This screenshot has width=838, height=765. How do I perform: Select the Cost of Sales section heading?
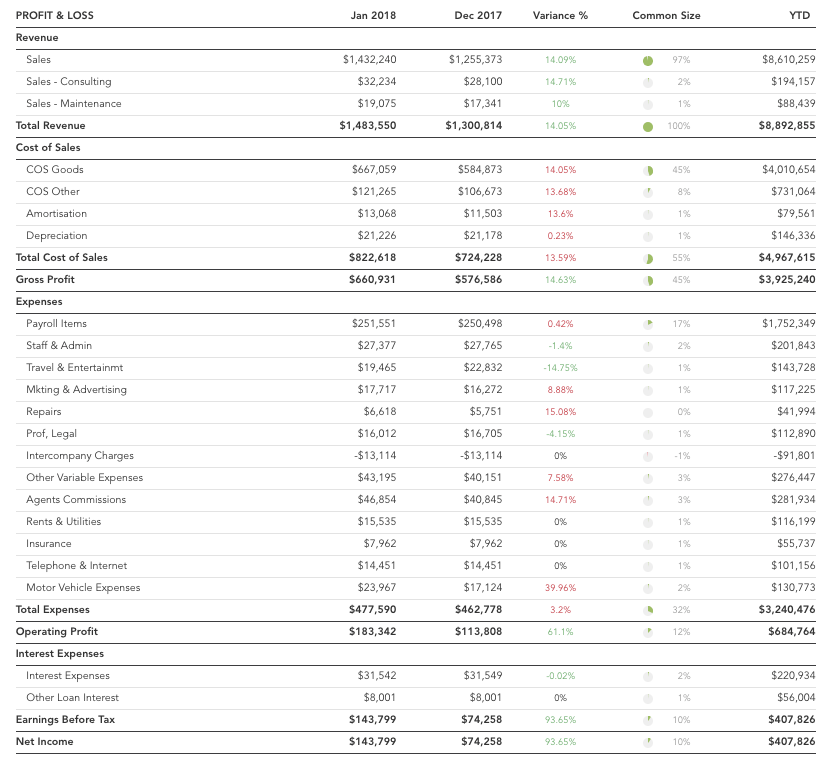click(48, 148)
